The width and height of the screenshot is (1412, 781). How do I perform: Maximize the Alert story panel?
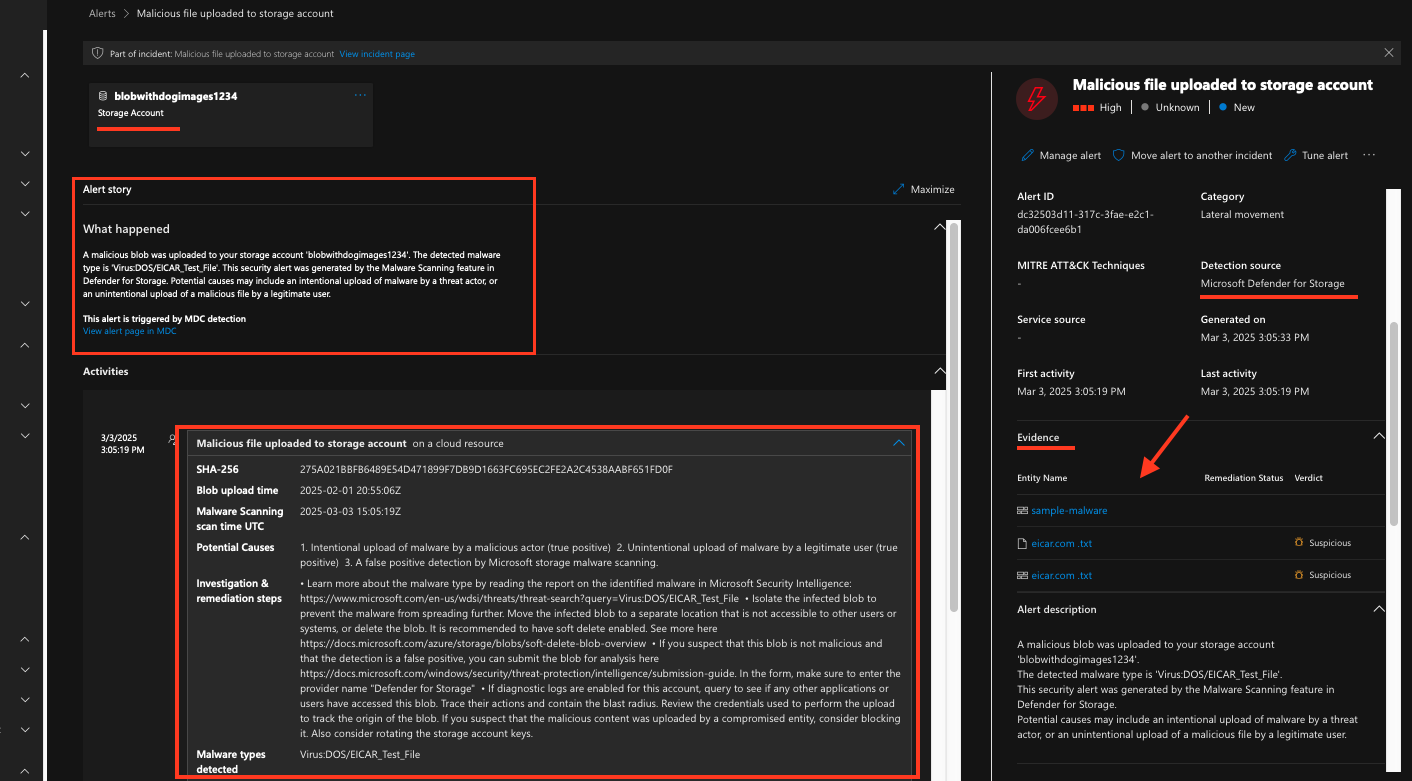click(x=922, y=189)
